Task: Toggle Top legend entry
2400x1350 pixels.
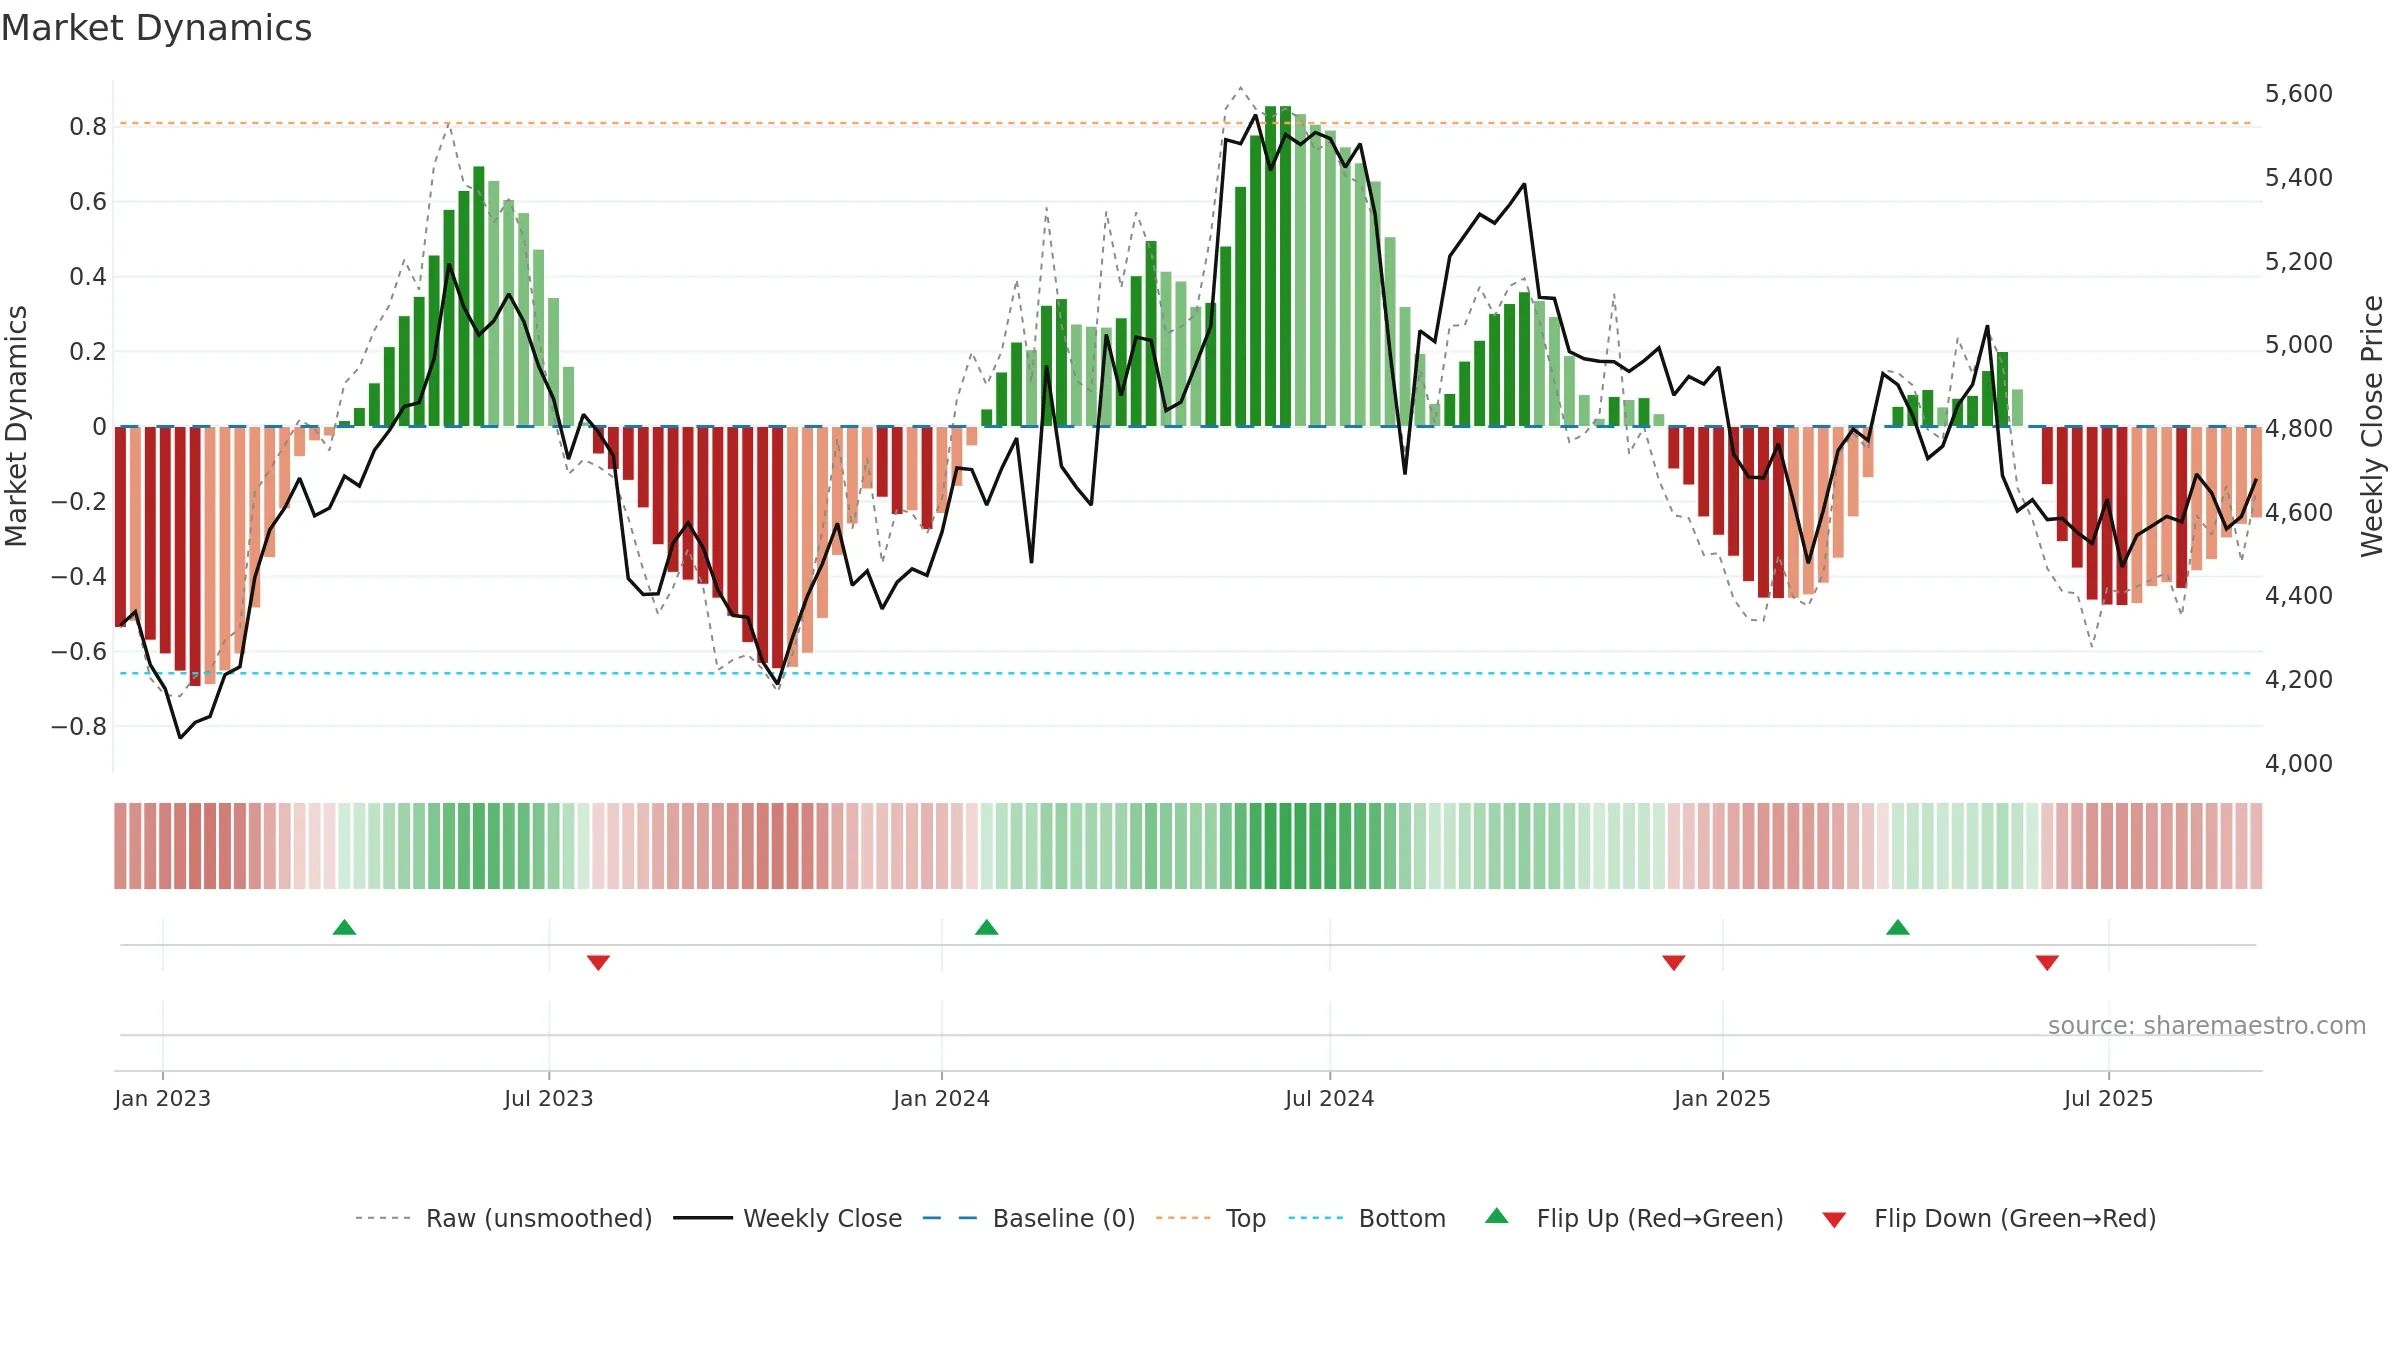Action: 1211,1218
